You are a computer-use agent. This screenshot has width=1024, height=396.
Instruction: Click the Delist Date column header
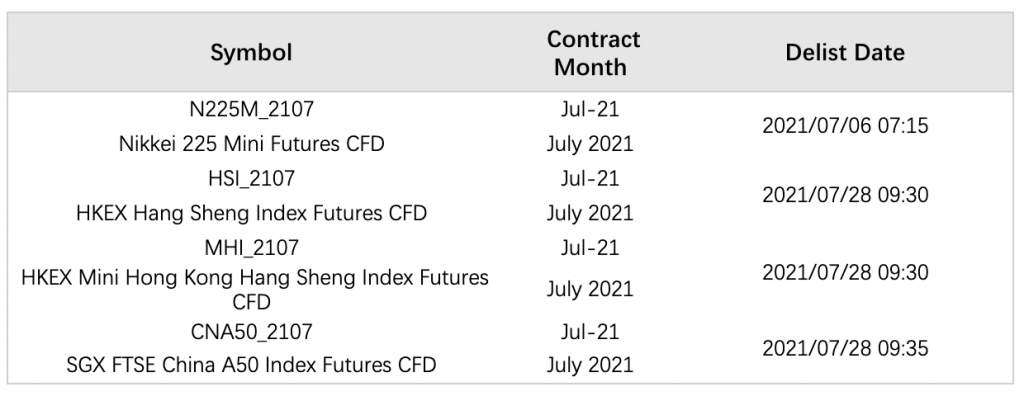point(844,53)
